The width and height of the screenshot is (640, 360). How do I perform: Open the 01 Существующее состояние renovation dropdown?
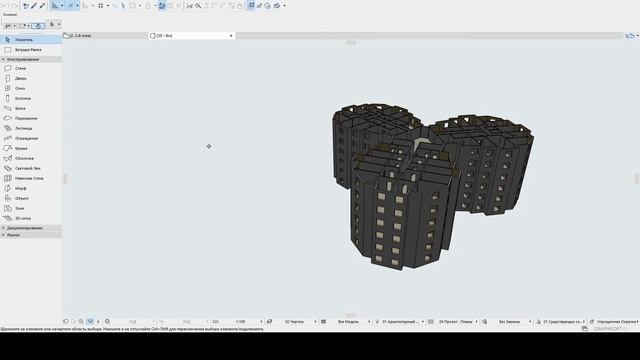pos(564,322)
